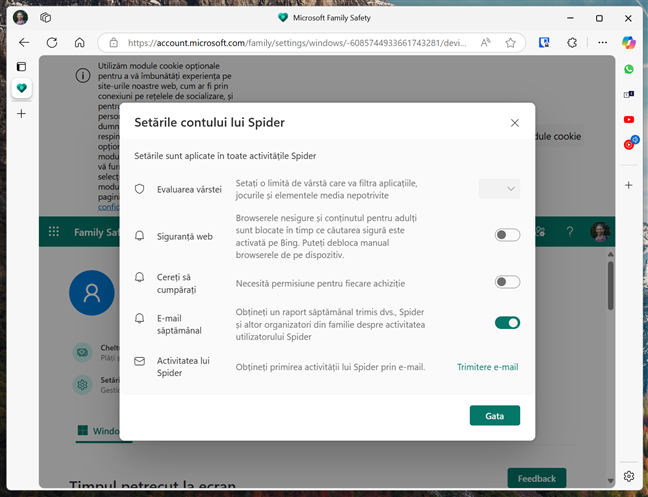Click the Trimitere e-mail link
The height and width of the screenshot is (497, 648).
488,367
